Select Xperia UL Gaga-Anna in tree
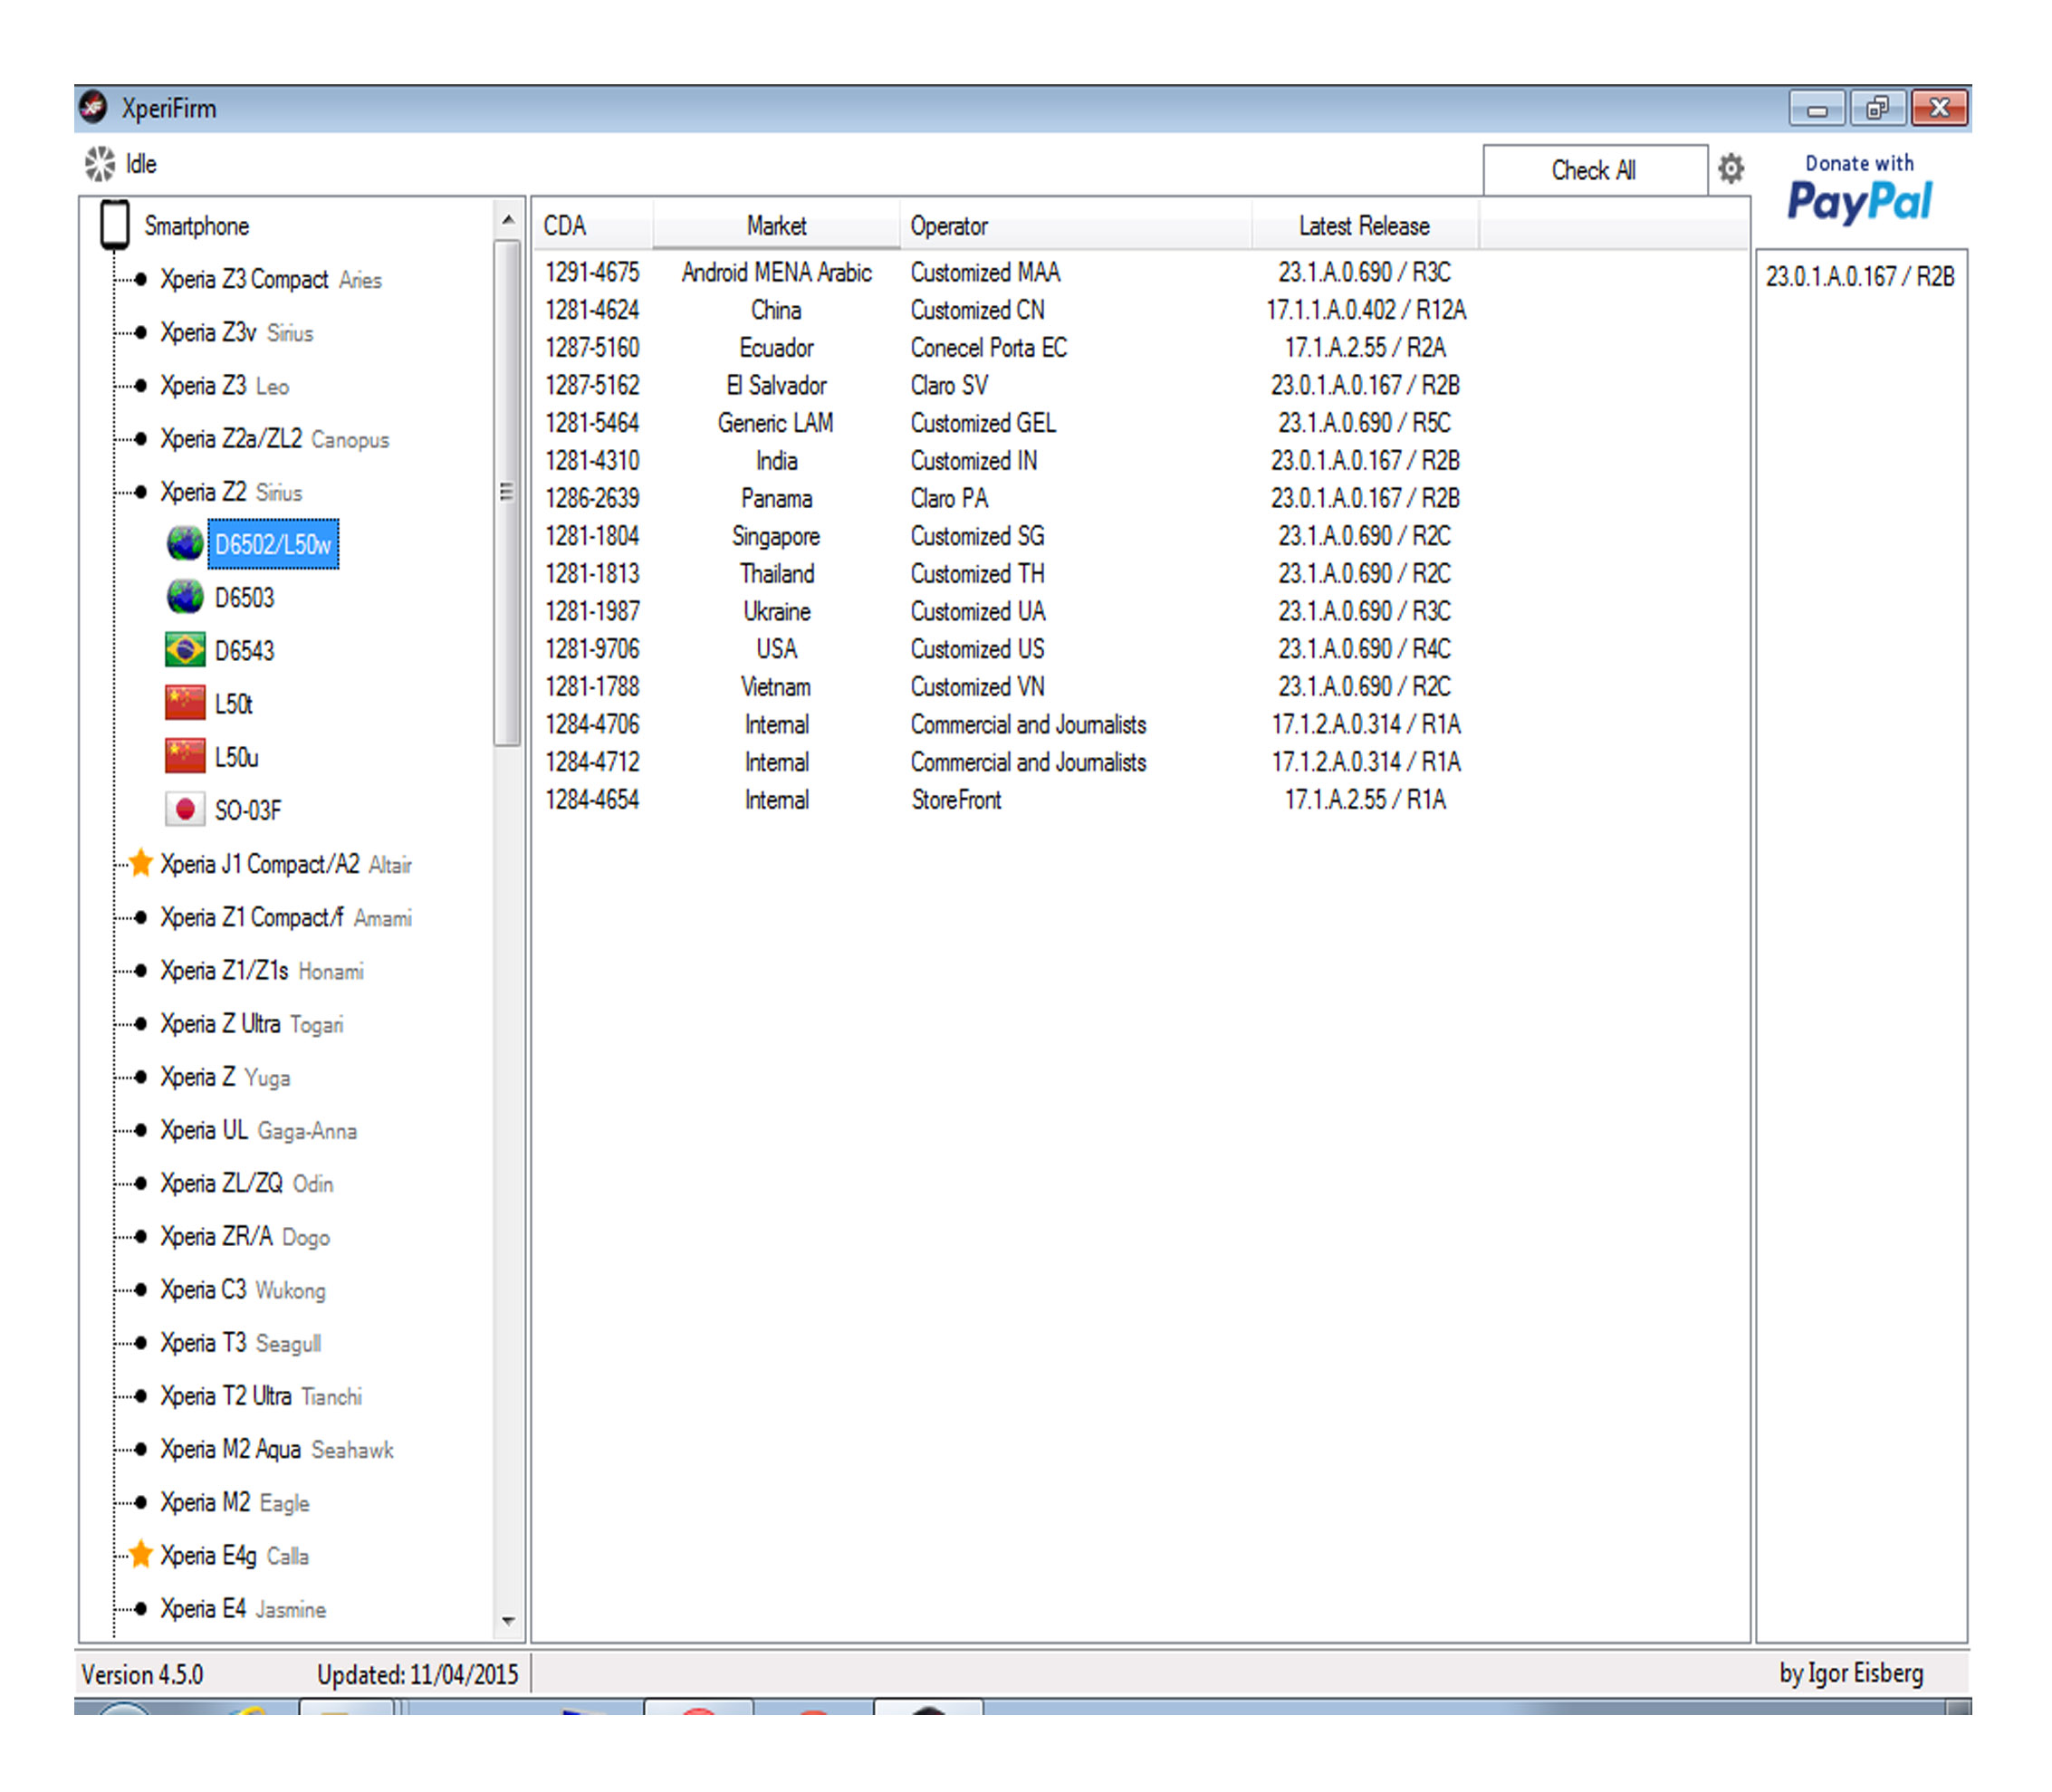The height and width of the screenshot is (1792, 2052). (258, 1130)
